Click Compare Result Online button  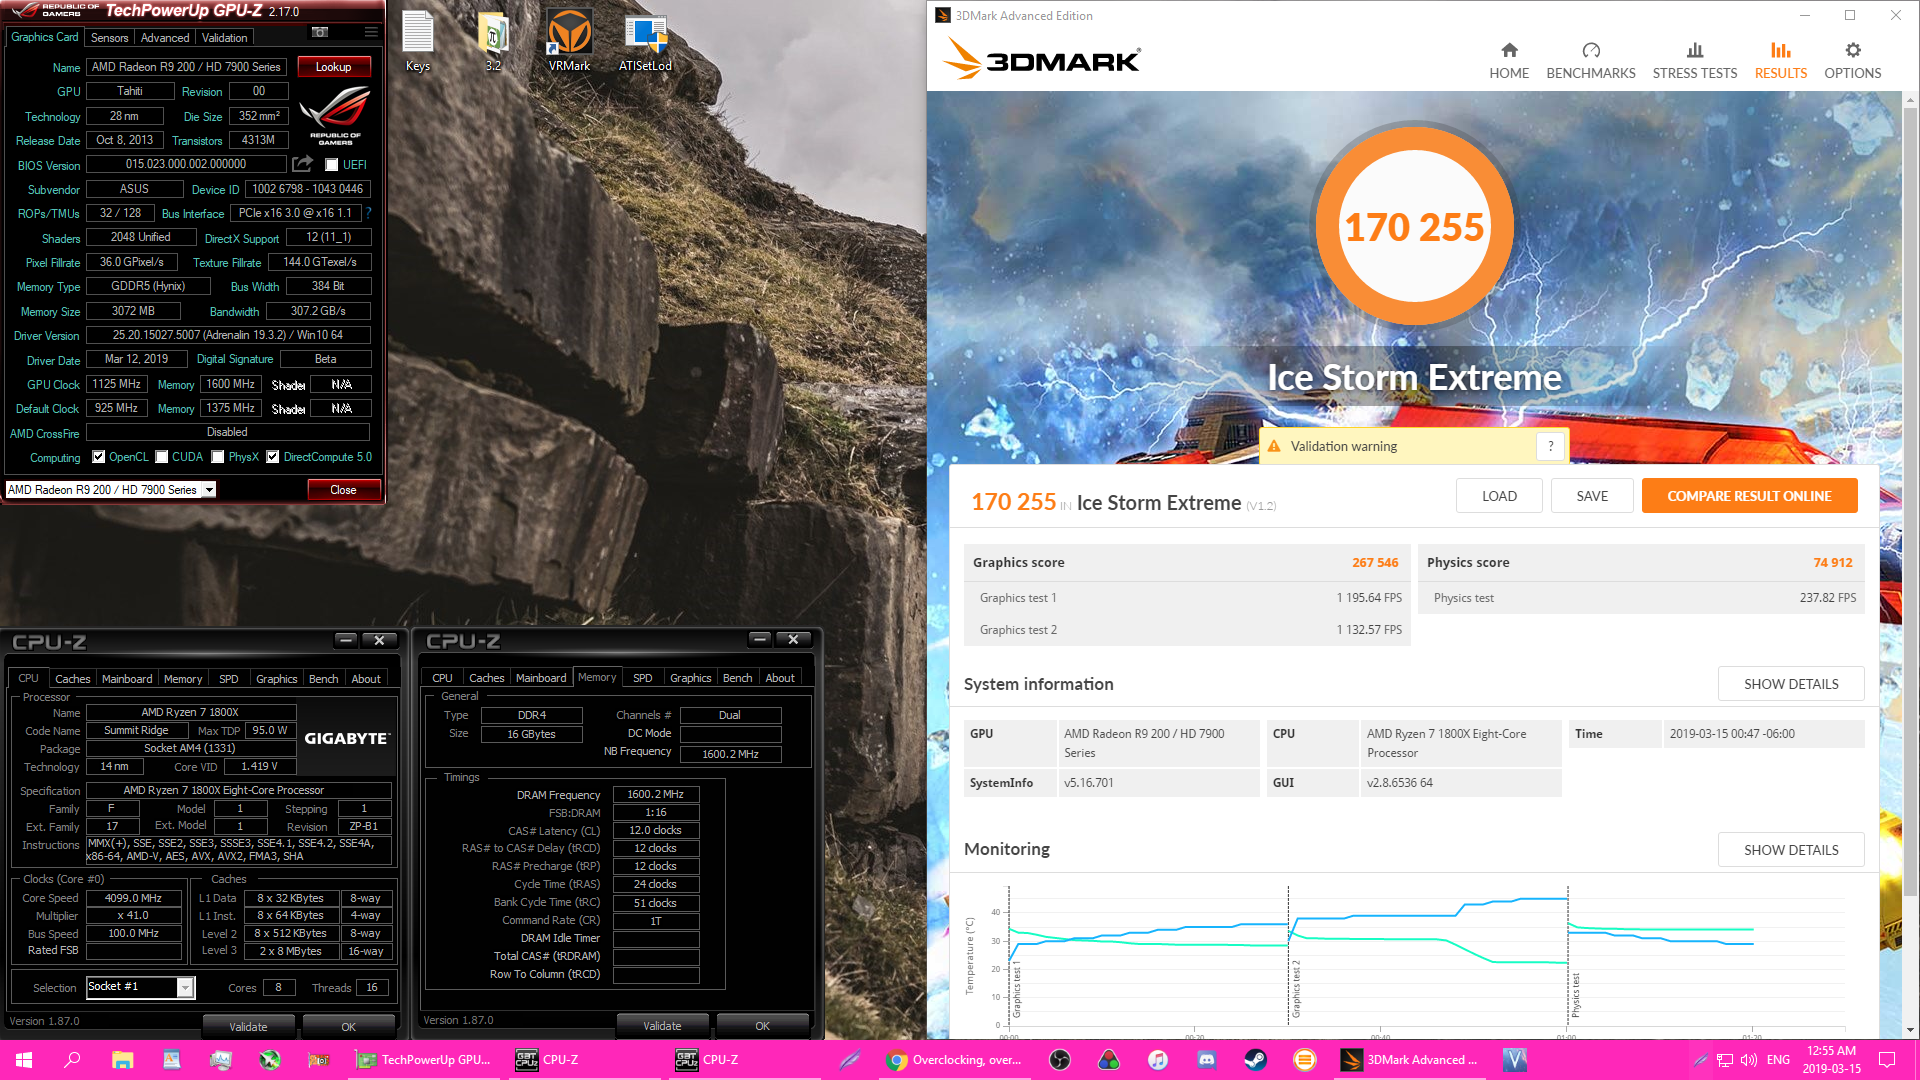[1749, 496]
